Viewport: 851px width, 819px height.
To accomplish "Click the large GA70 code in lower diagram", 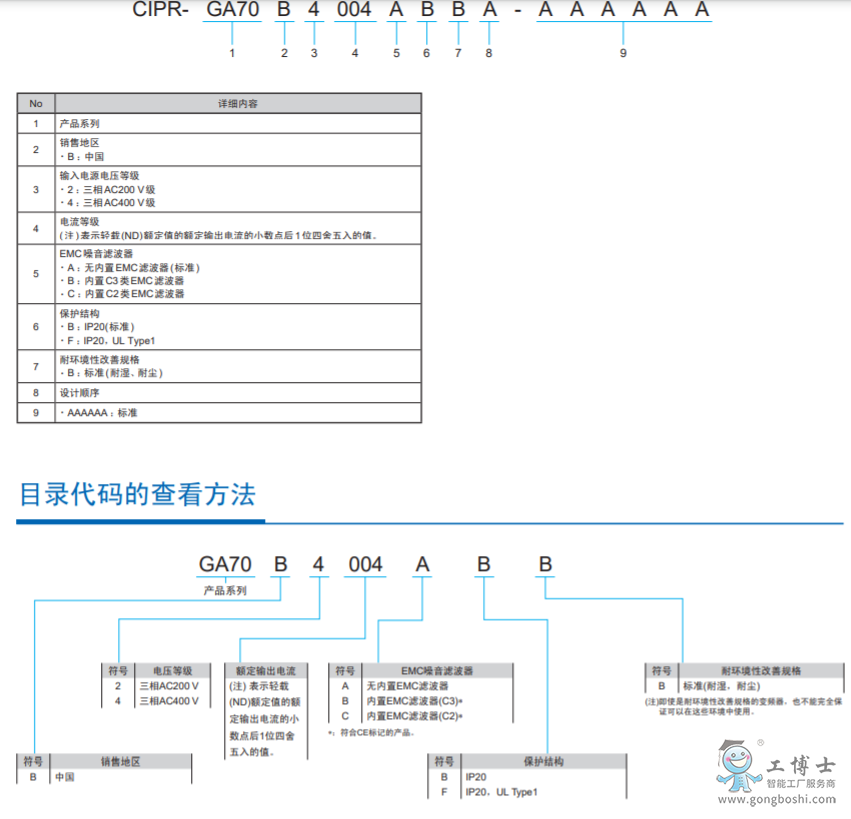I will tap(225, 565).
